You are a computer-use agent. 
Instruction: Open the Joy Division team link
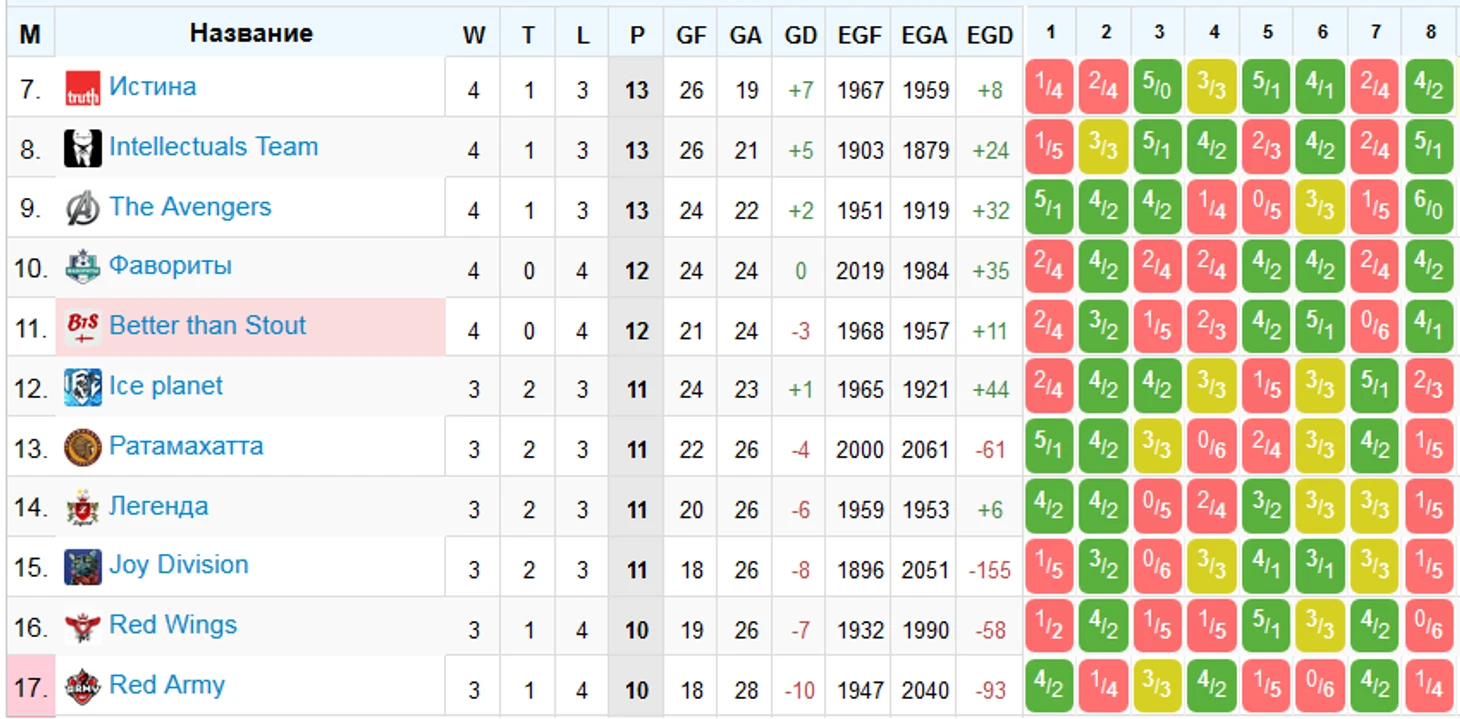179,565
